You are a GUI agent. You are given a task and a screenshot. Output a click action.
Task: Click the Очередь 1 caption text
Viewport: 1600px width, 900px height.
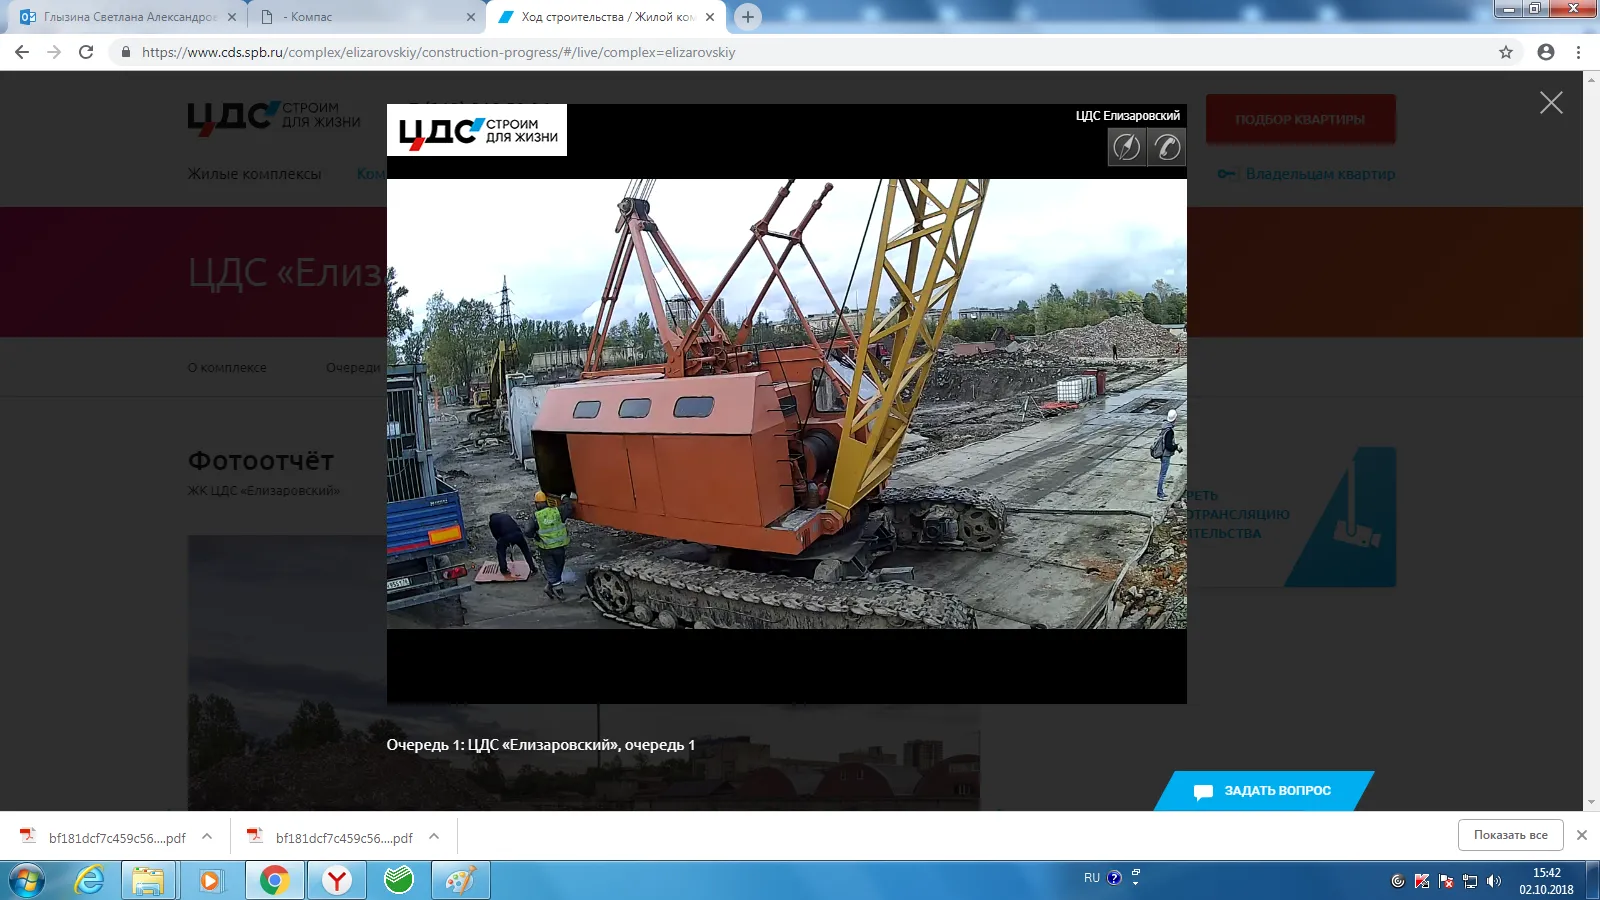pos(541,745)
